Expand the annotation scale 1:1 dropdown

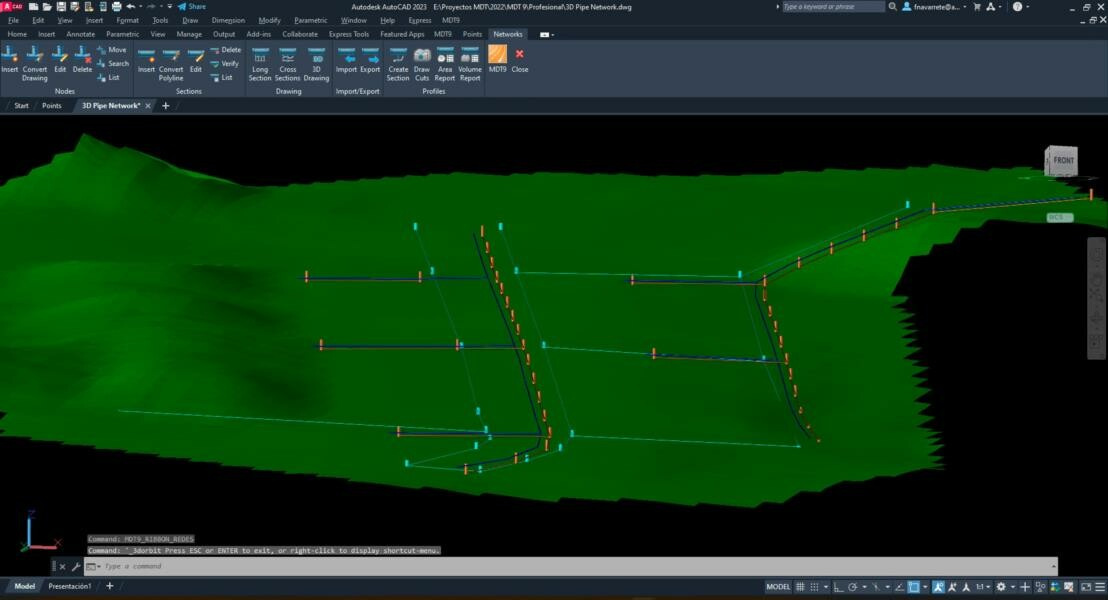point(985,587)
